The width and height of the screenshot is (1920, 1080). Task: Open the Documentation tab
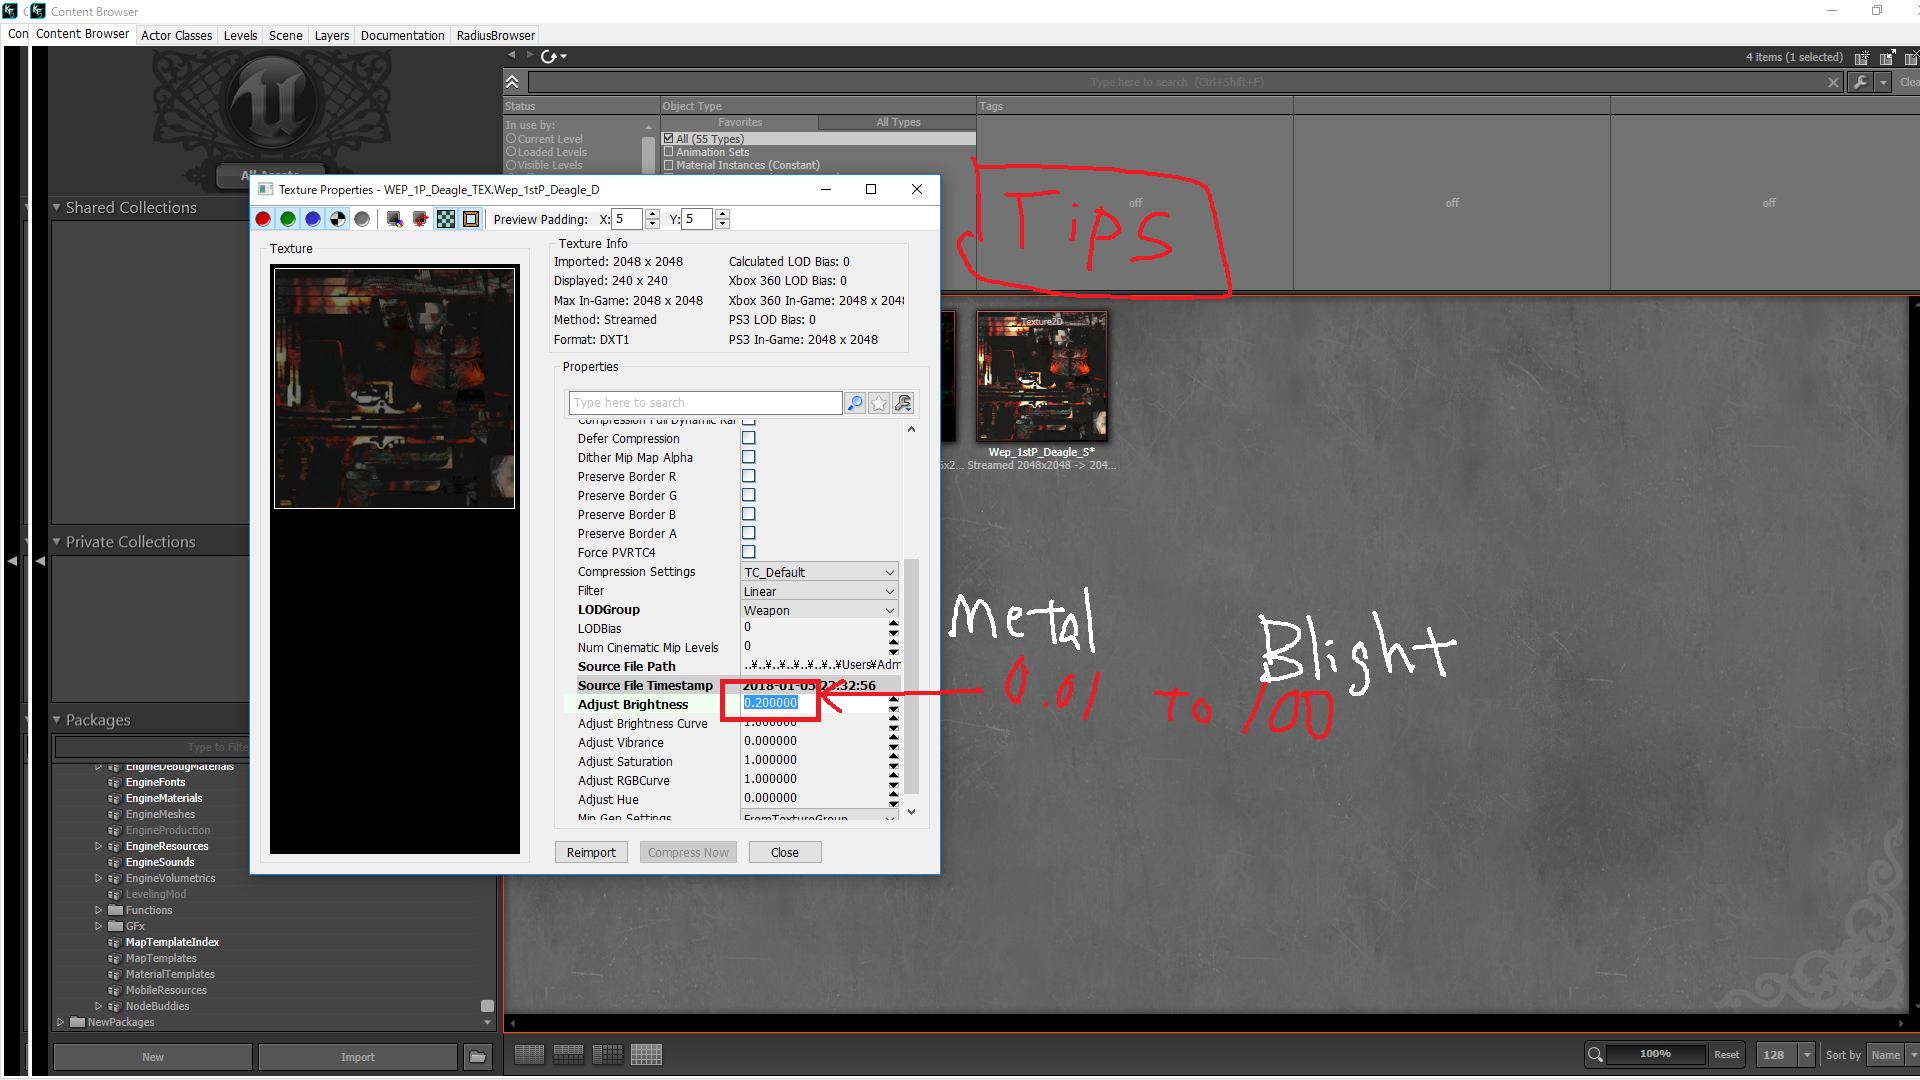[402, 35]
